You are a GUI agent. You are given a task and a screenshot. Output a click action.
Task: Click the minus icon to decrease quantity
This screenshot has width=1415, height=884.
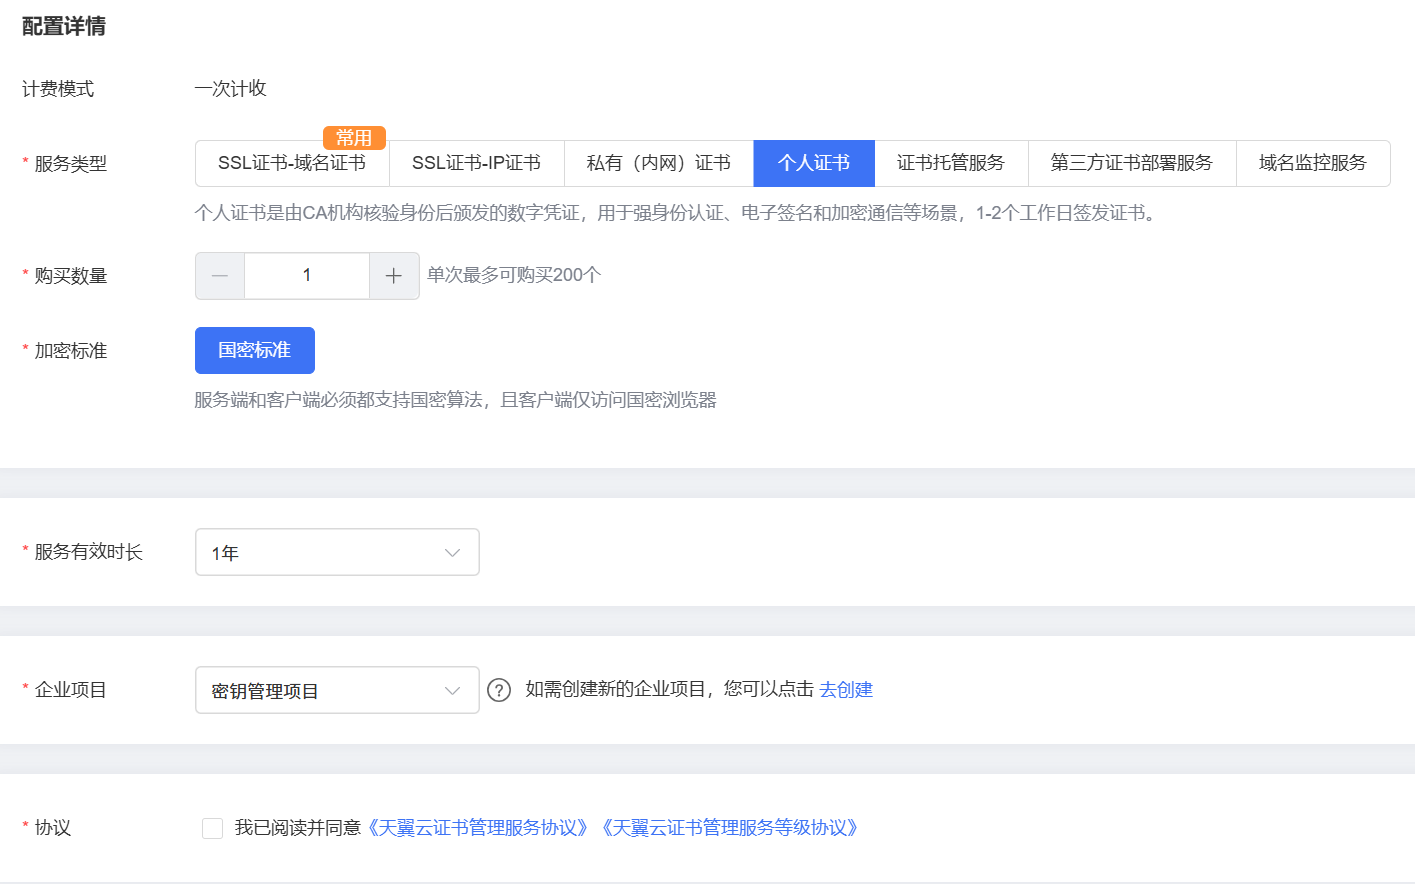(220, 276)
